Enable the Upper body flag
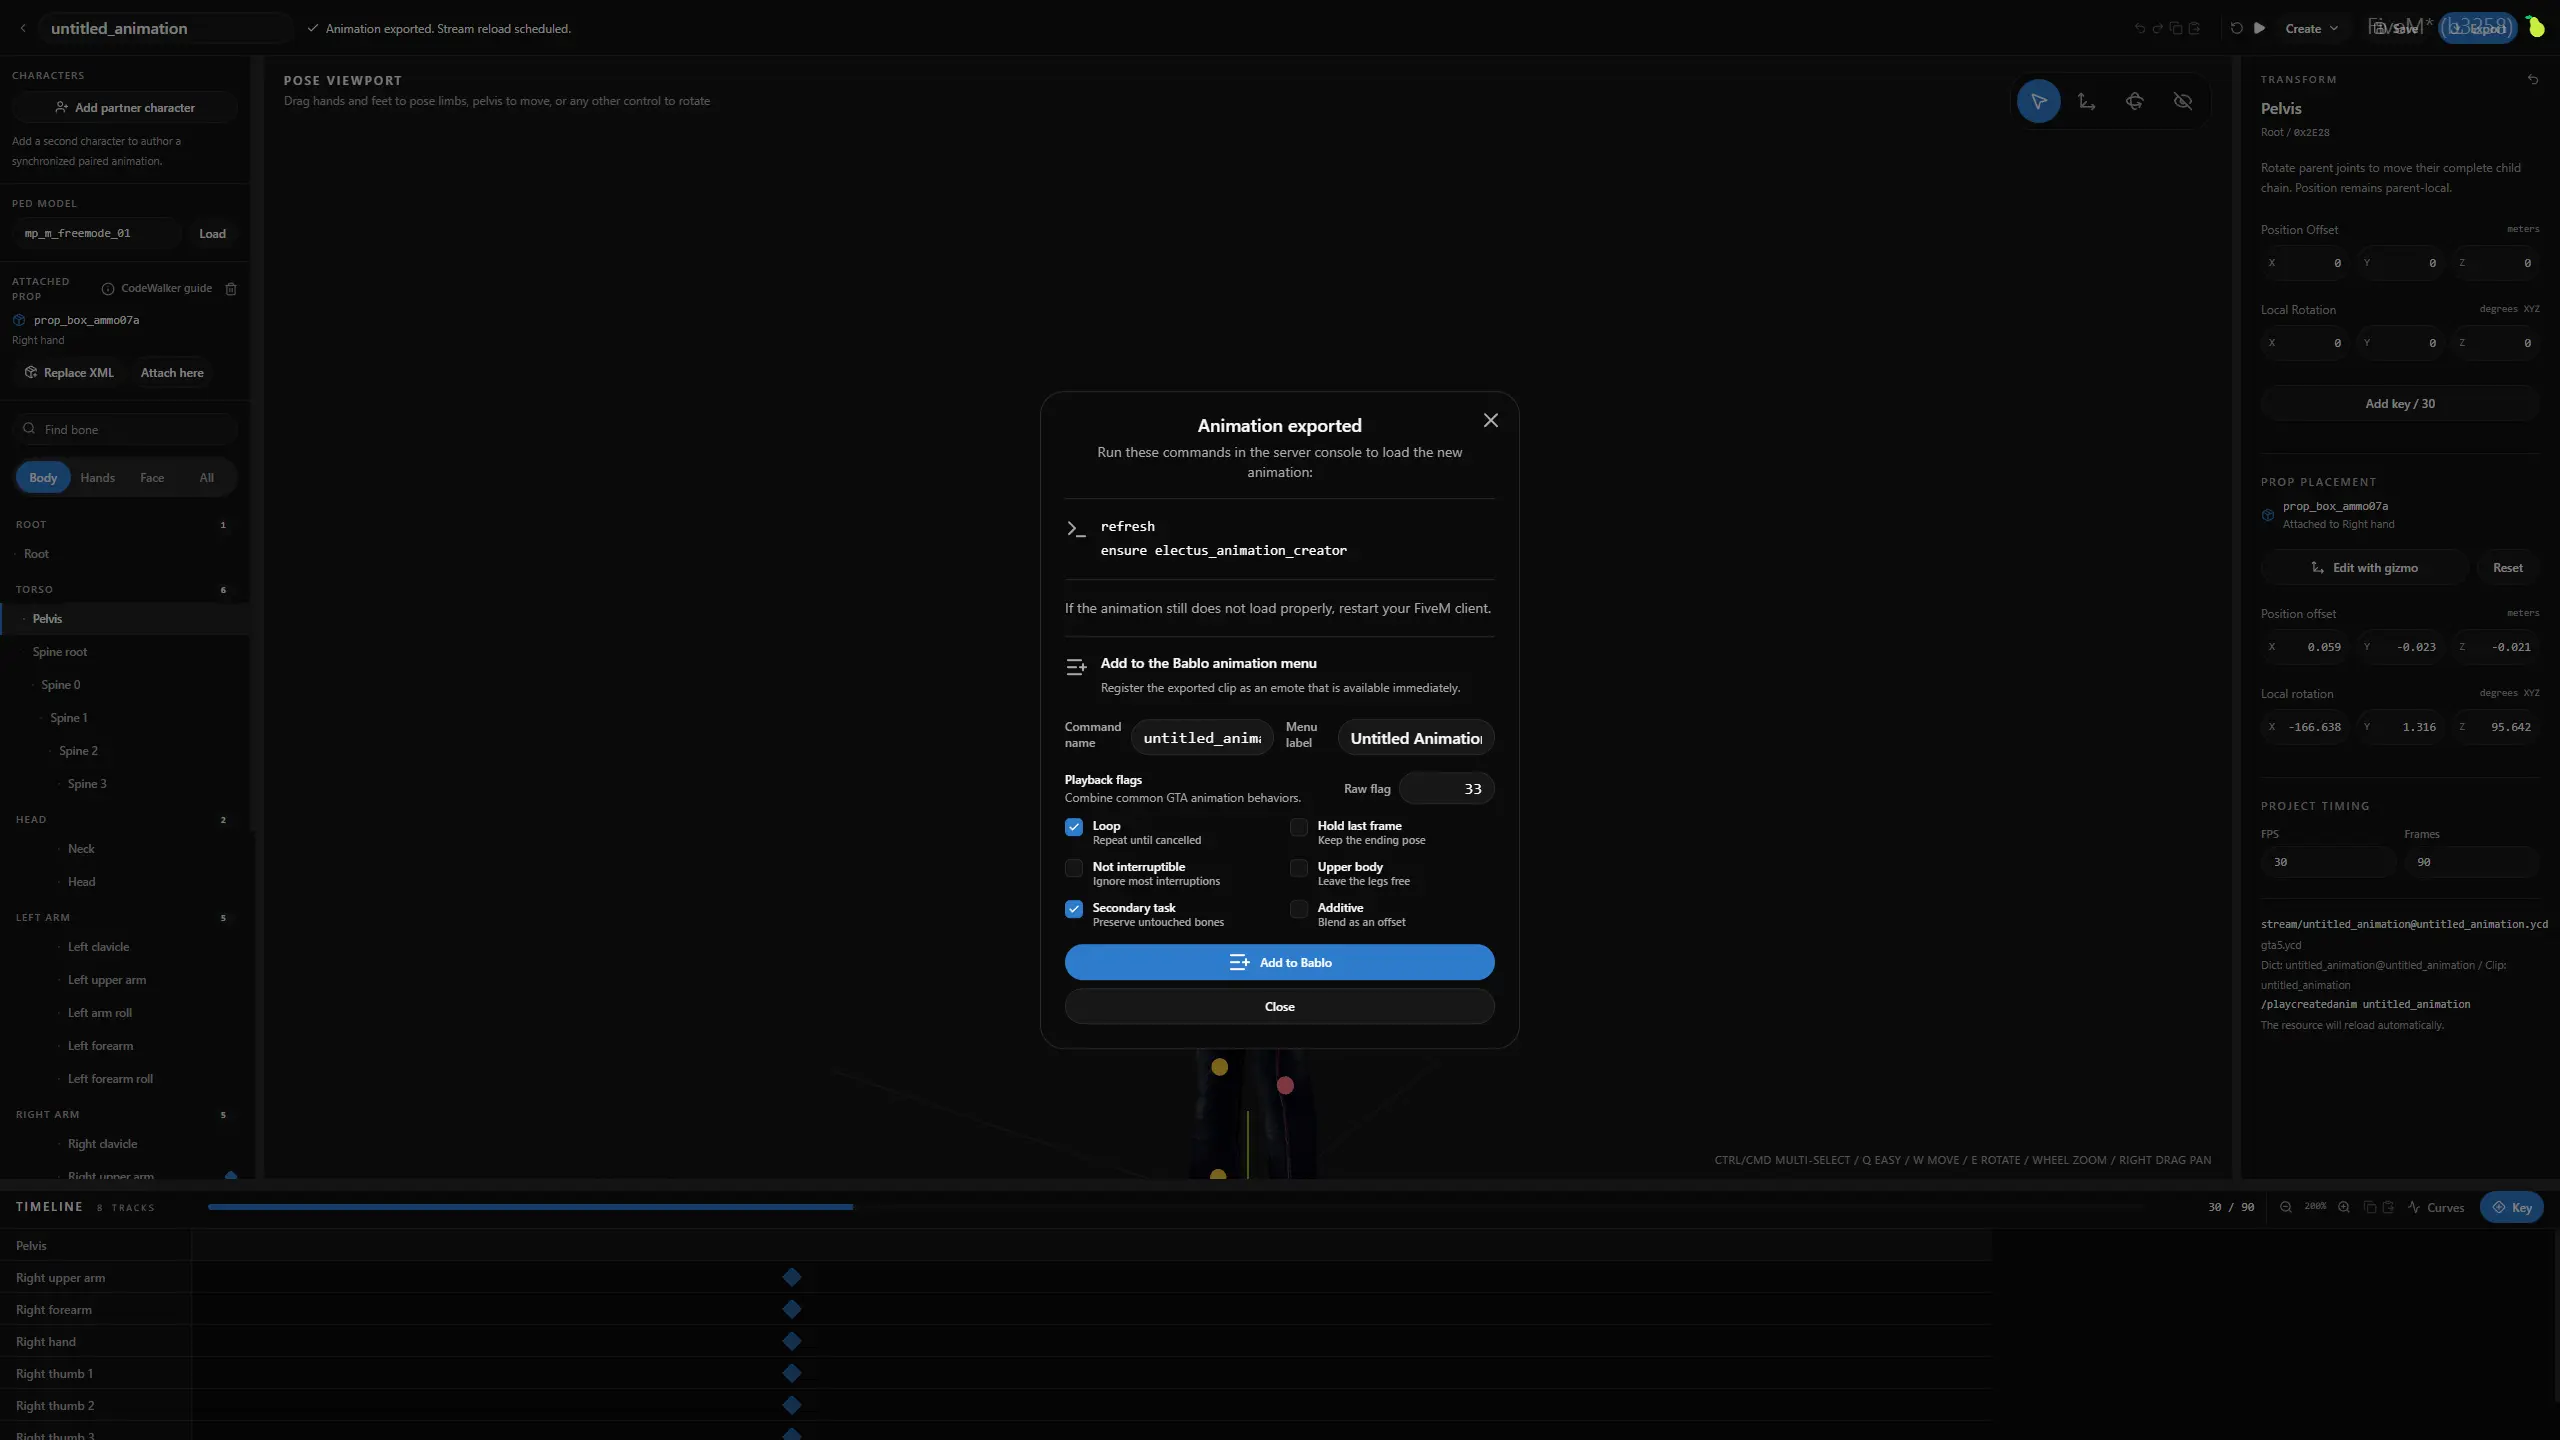Image resolution: width=2560 pixels, height=1440 pixels. [1299, 868]
